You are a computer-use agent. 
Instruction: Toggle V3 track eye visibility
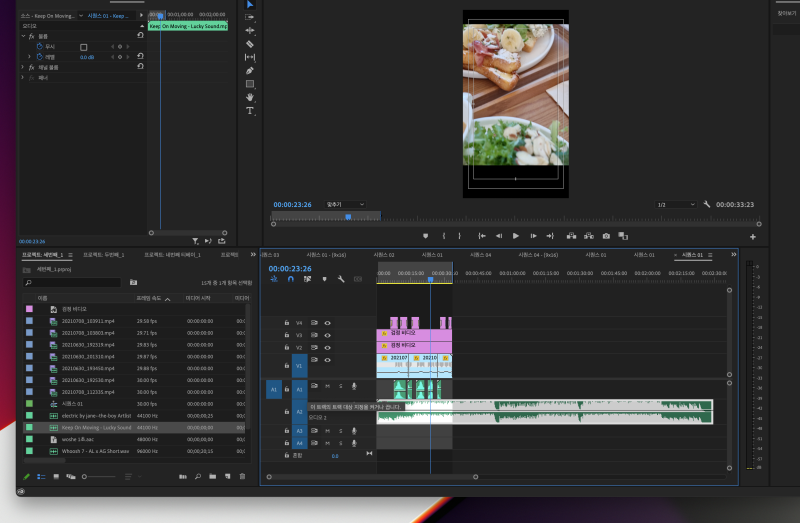(327, 335)
